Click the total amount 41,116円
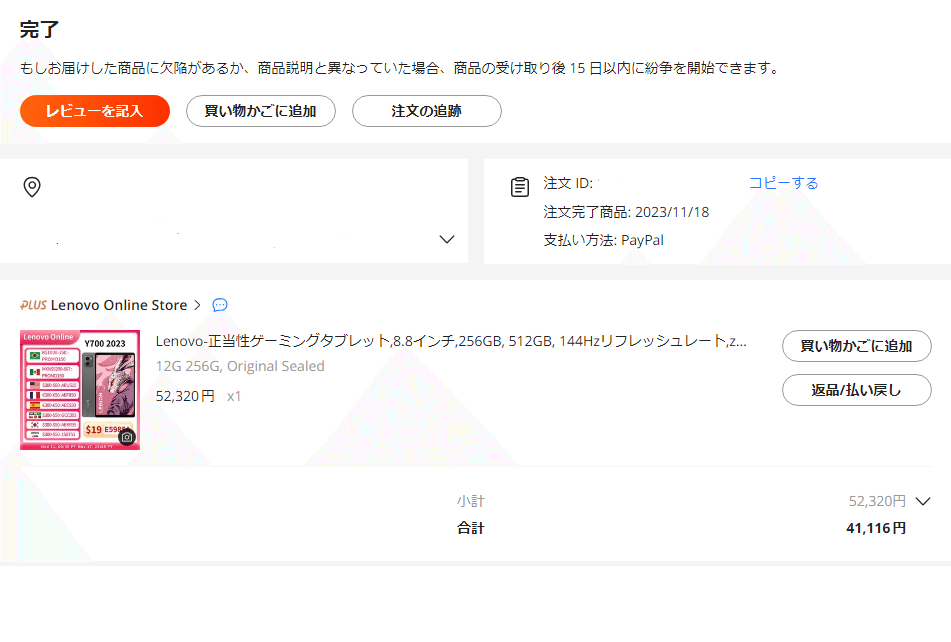The height and width of the screenshot is (642, 951). pyautogui.click(x=876, y=528)
